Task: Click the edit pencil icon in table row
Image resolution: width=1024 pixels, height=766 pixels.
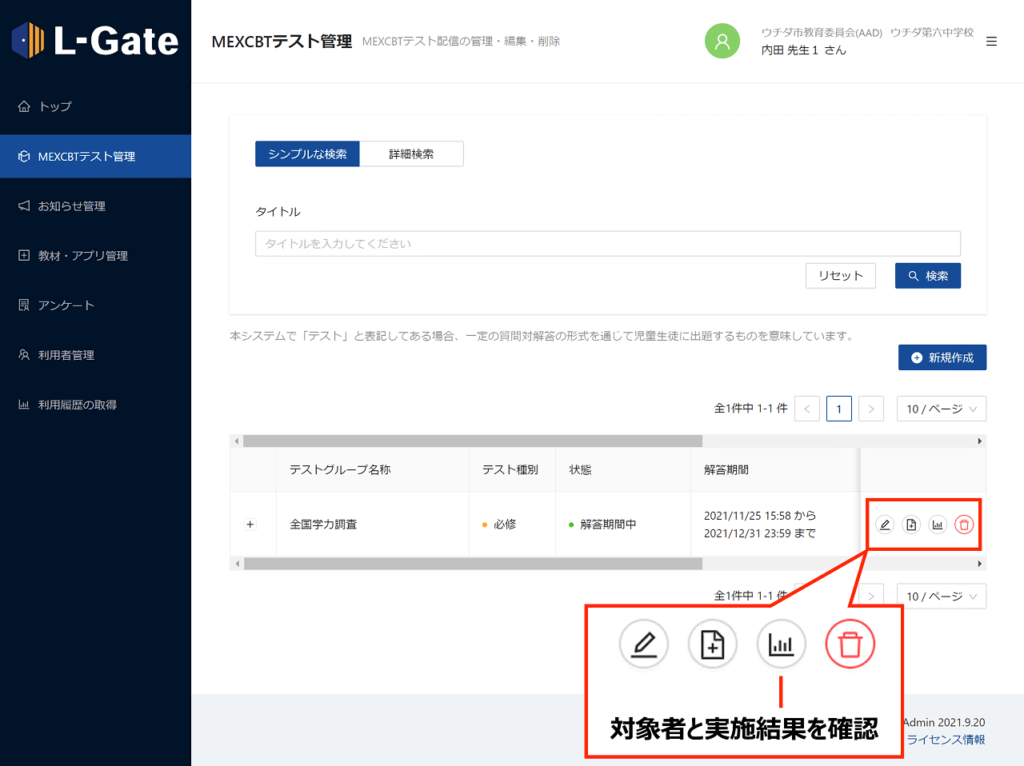Action: pyautogui.click(x=884, y=524)
